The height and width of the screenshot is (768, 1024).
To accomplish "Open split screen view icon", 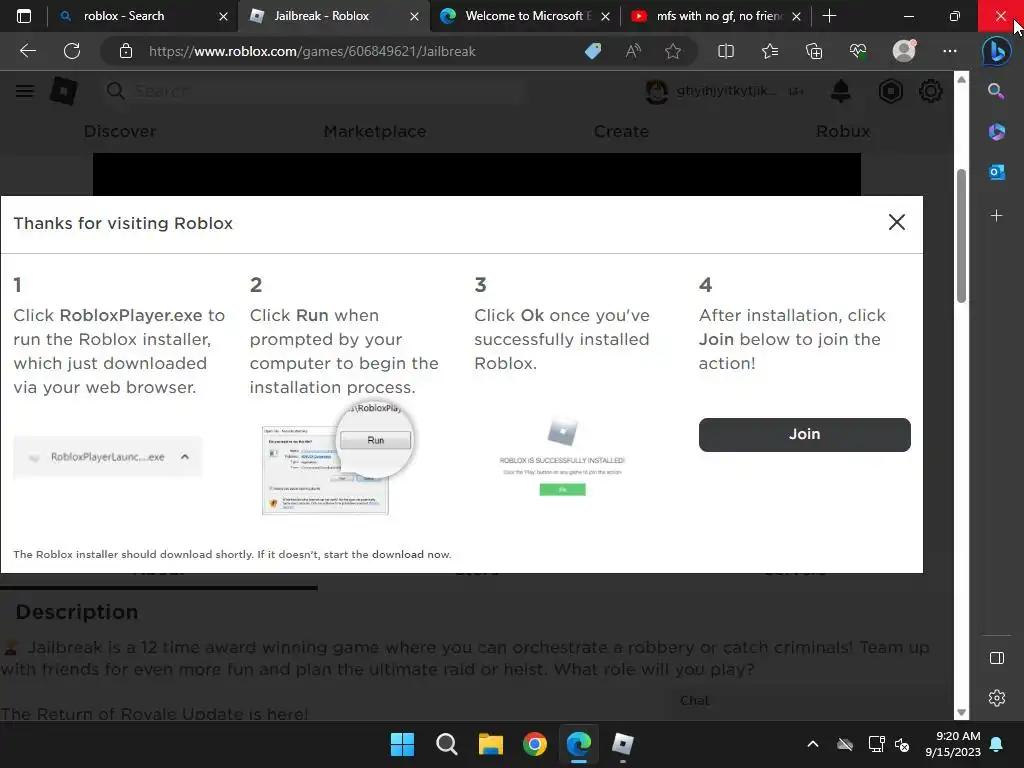I will click(726, 51).
